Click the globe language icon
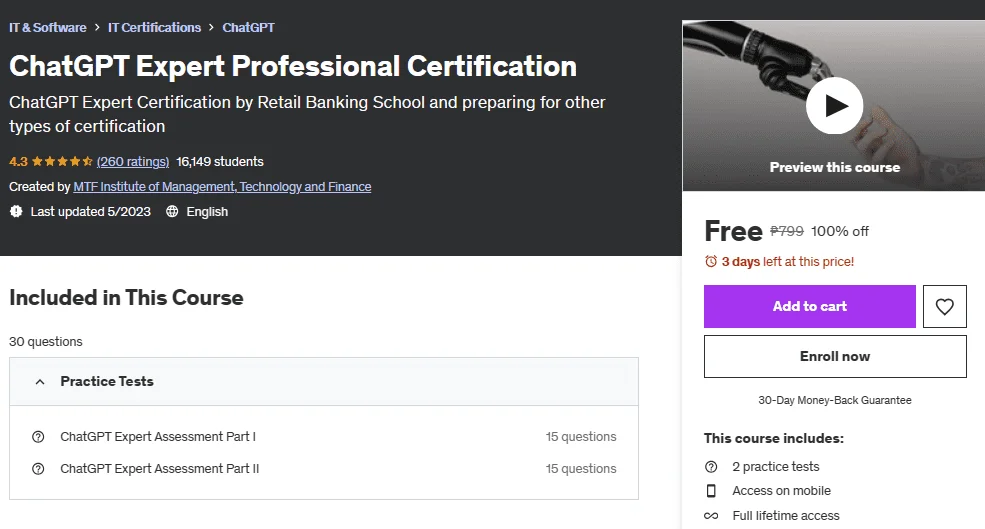The width and height of the screenshot is (985, 529). 172,212
